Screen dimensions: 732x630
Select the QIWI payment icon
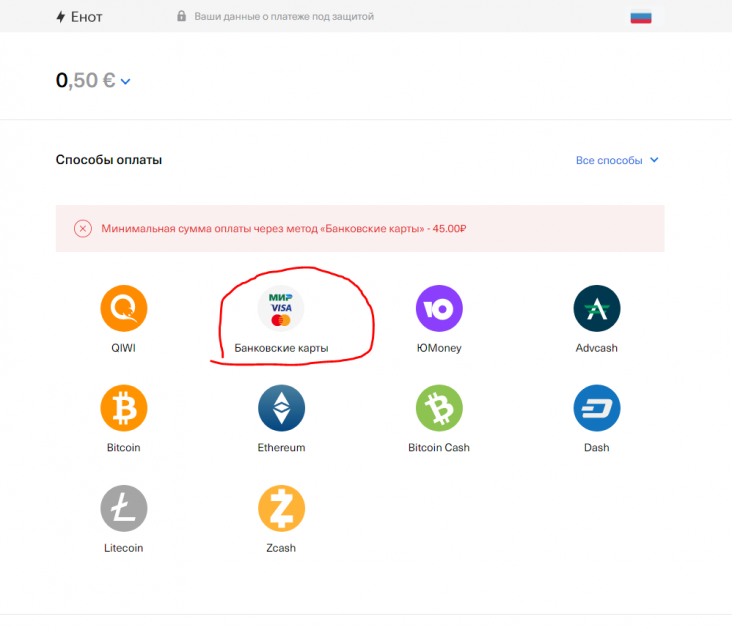(124, 308)
